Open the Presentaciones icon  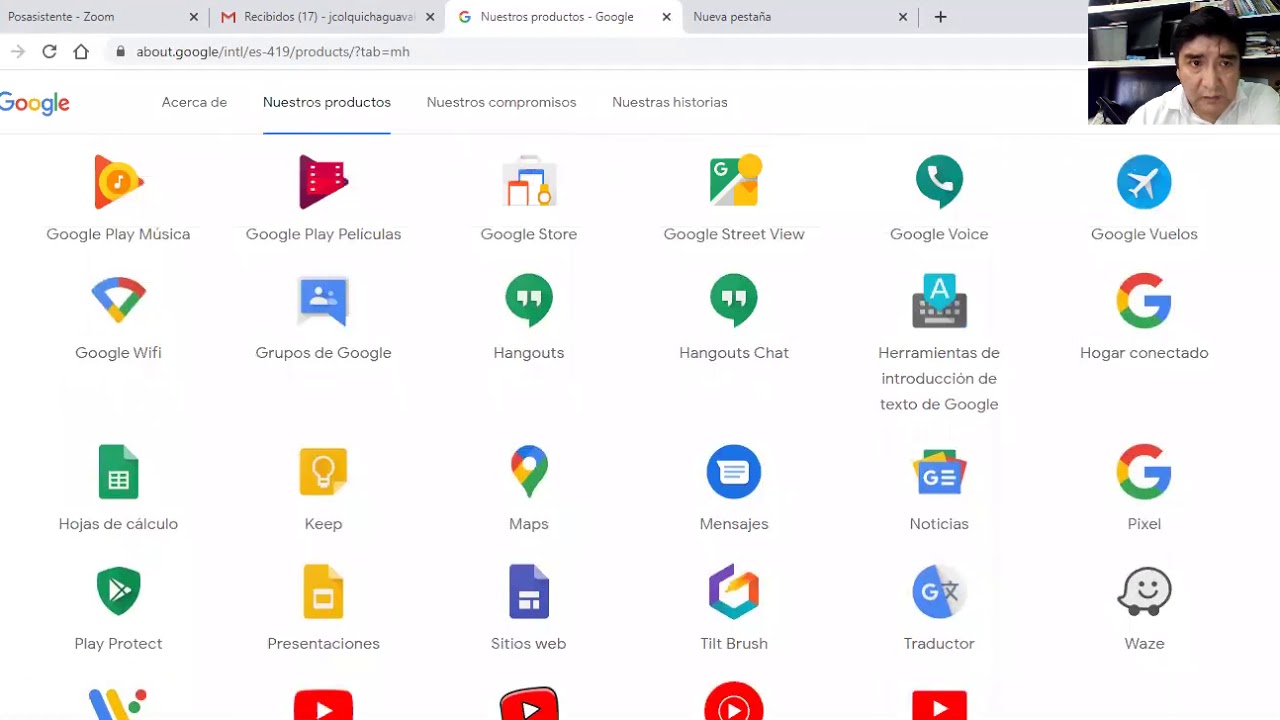pos(323,591)
